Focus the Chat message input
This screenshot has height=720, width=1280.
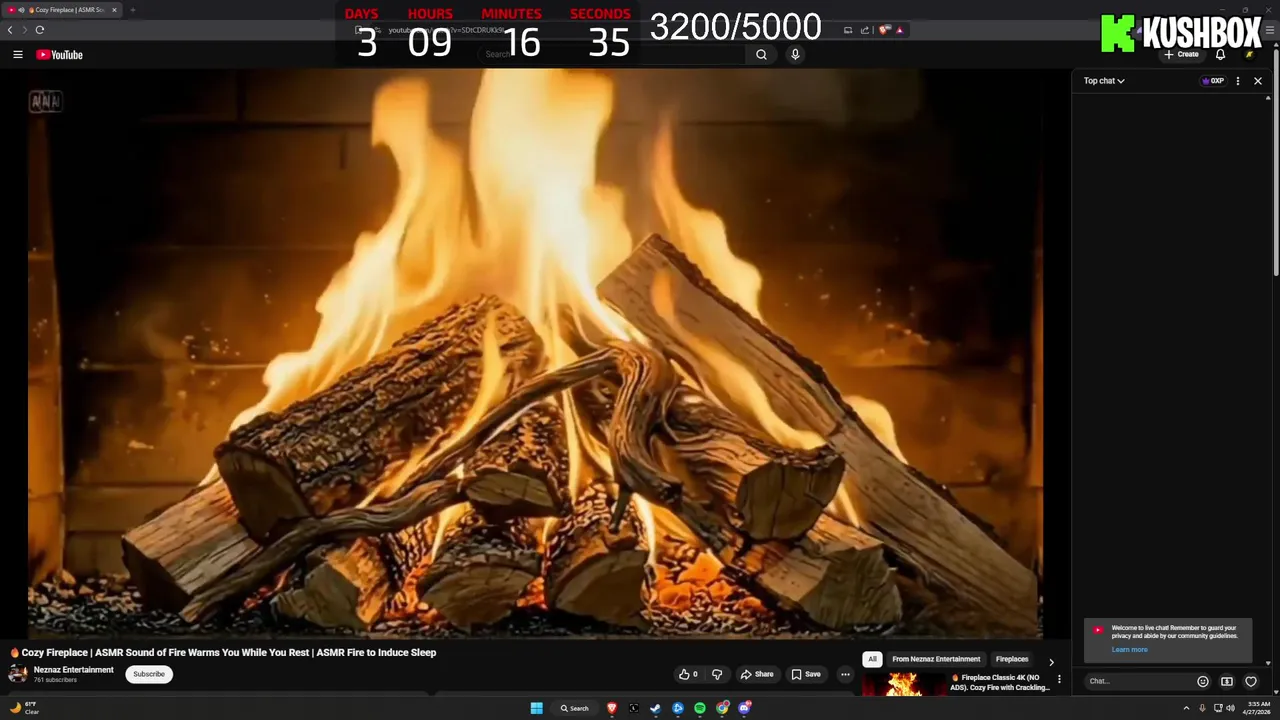[1138, 681]
